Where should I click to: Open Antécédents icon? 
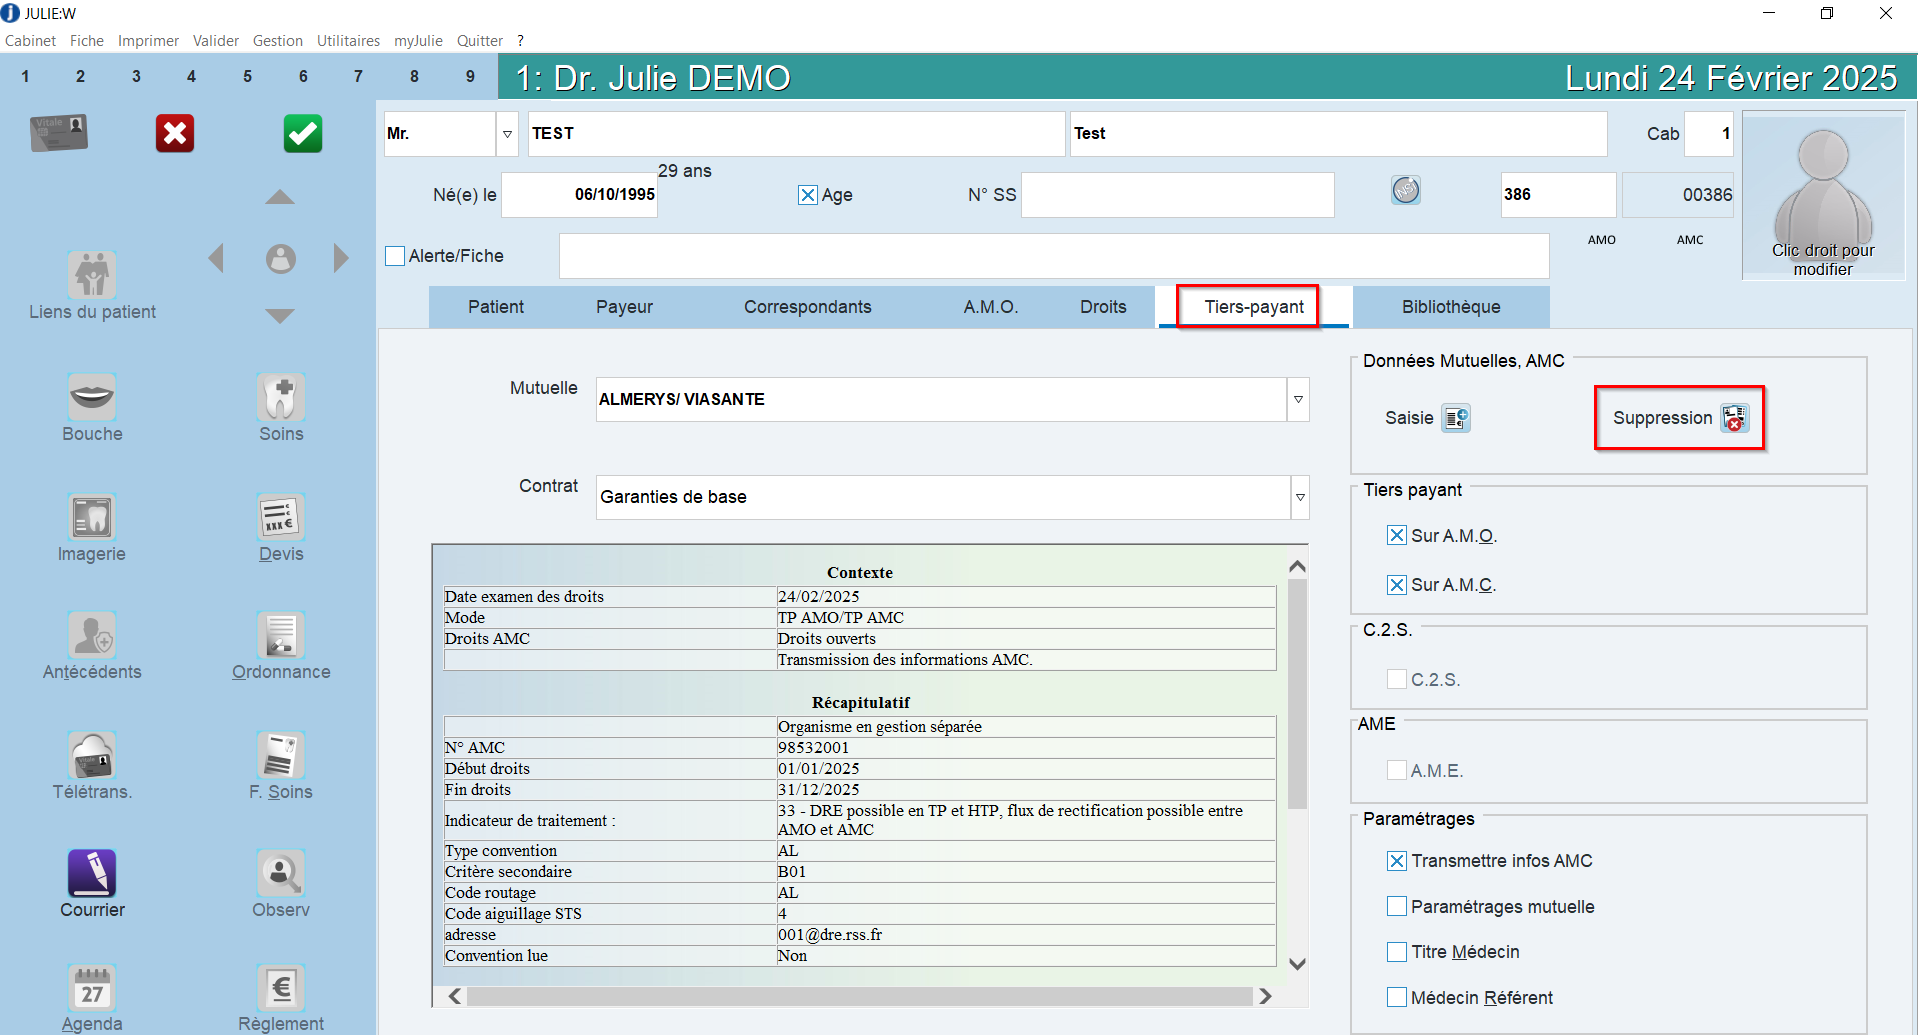(x=92, y=635)
